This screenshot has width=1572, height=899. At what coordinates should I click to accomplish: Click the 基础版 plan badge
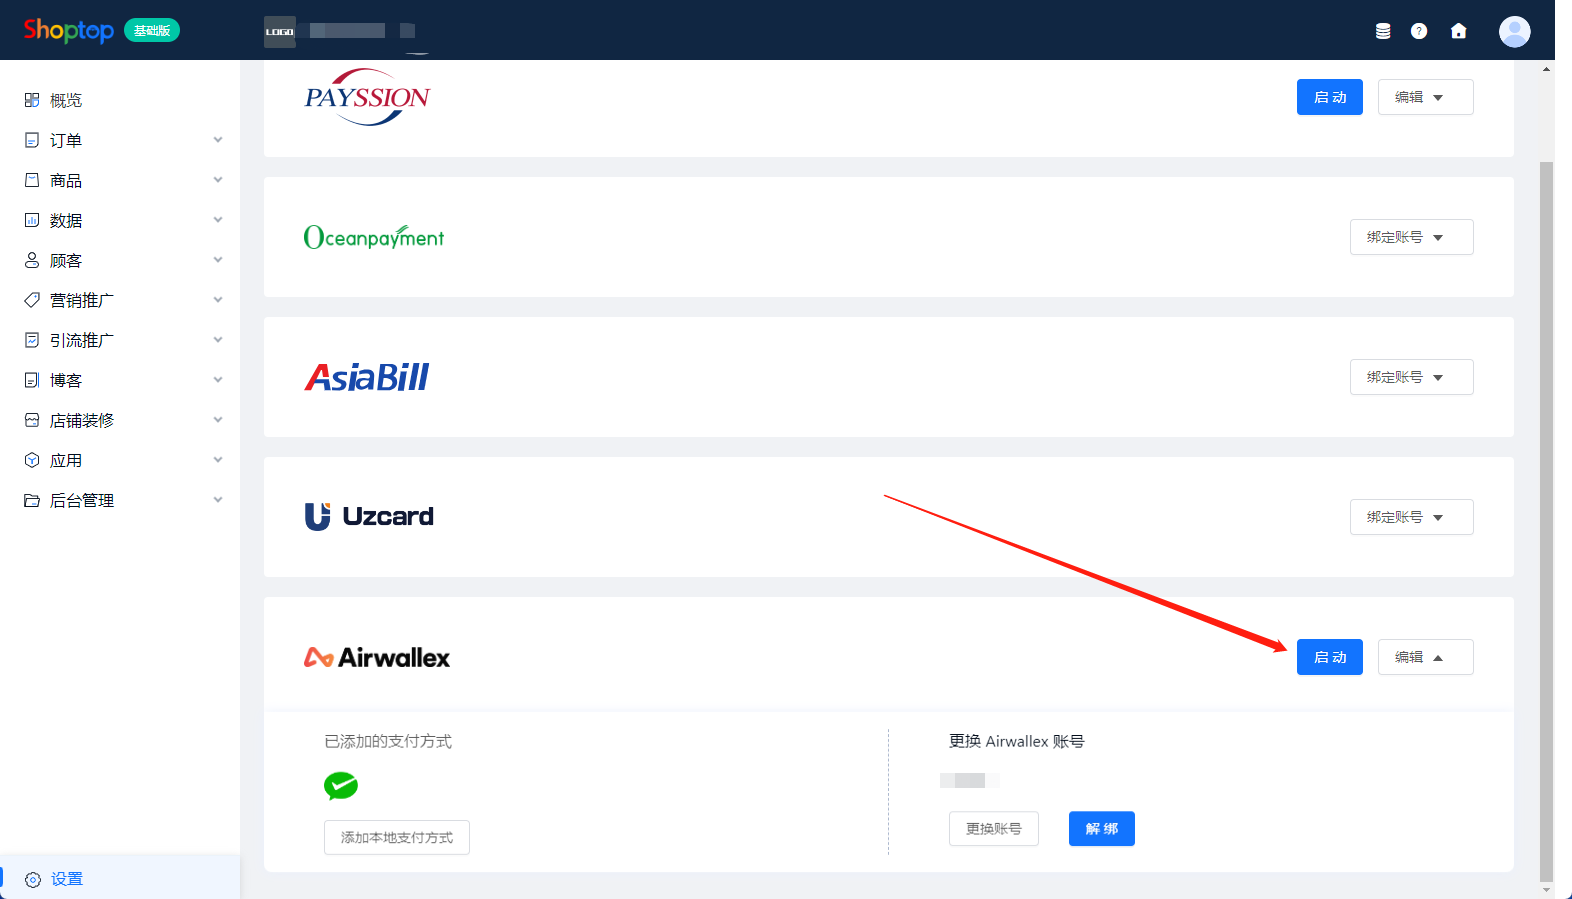coord(152,30)
